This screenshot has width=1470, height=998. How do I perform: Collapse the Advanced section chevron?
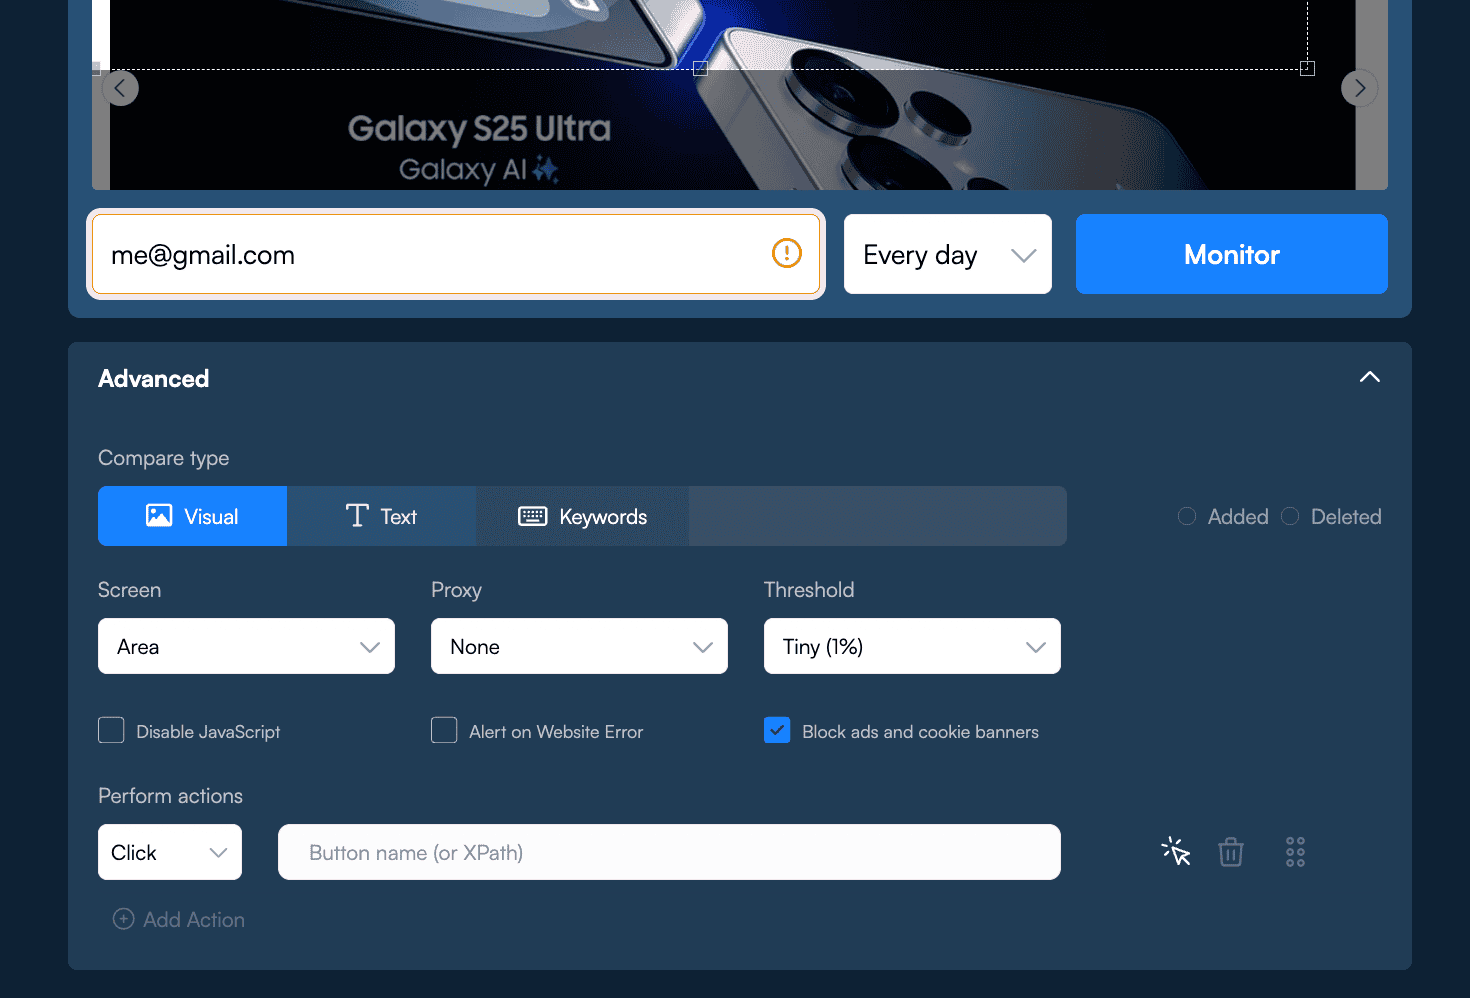pyautogui.click(x=1370, y=377)
